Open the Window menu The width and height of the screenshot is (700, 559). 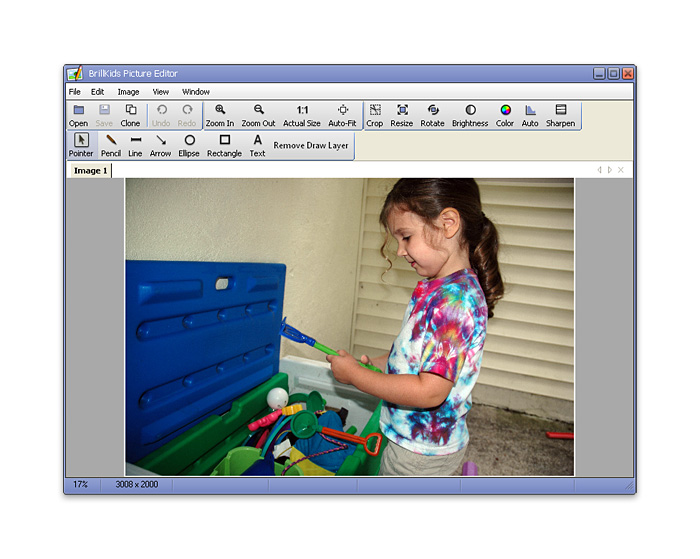(x=196, y=92)
